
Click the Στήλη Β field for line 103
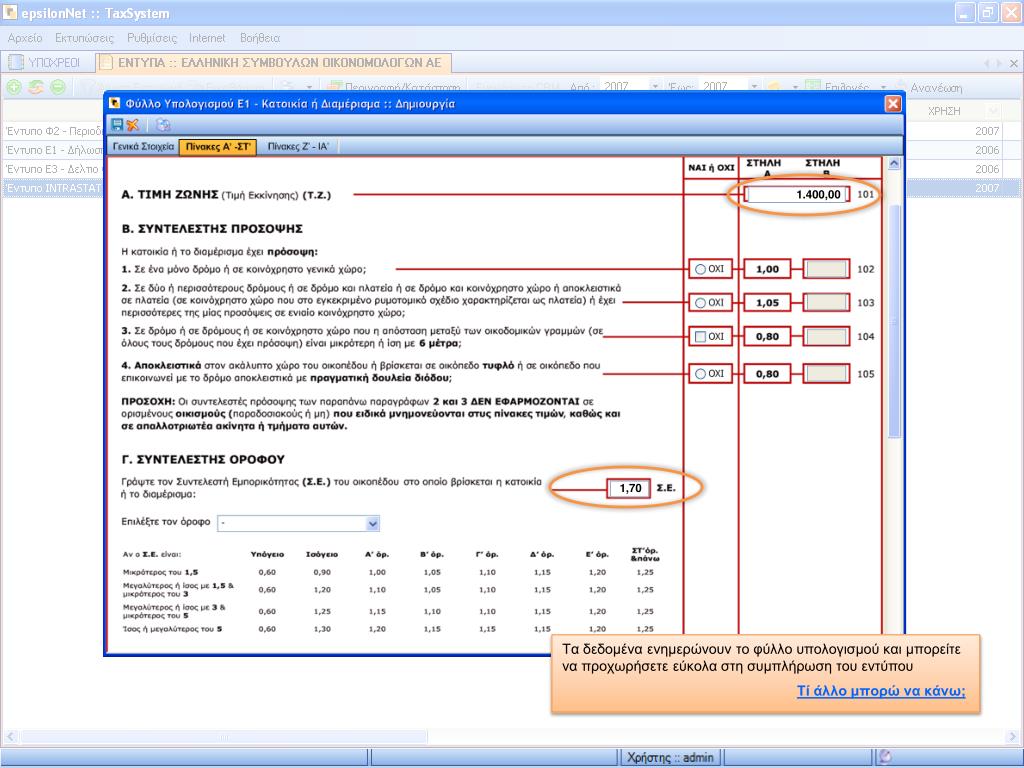826,303
